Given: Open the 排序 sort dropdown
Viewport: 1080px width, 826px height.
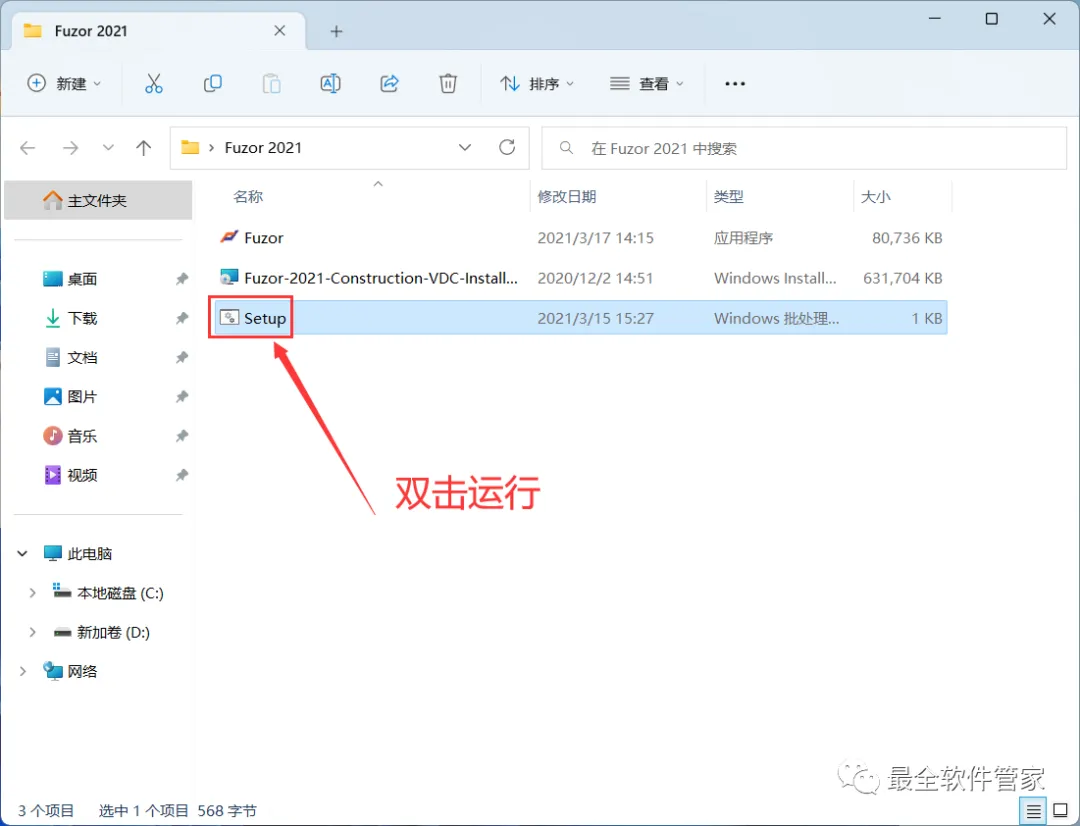Looking at the screenshot, I should point(537,83).
